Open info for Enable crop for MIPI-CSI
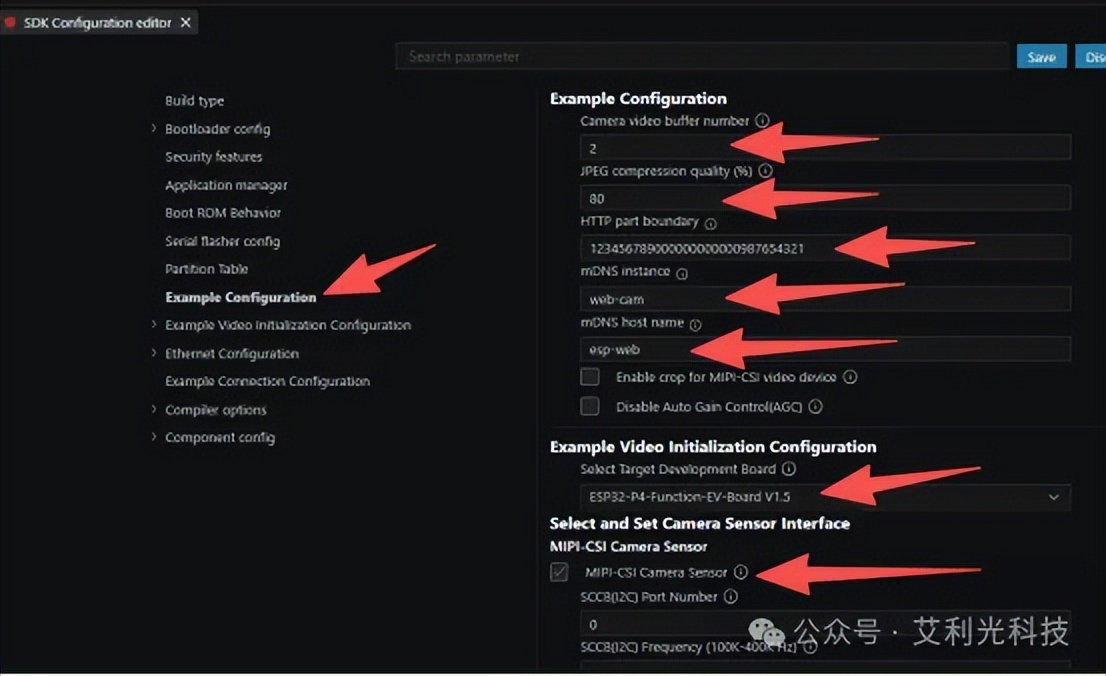This screenshot has width=1106, height=676. 850,377
